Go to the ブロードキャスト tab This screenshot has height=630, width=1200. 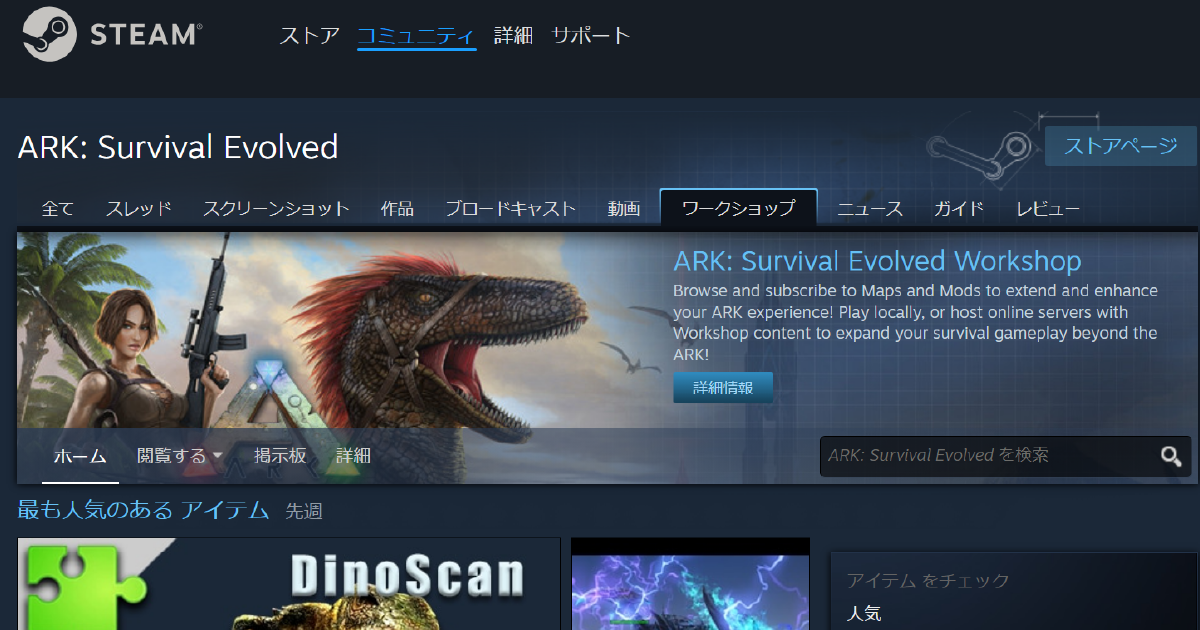click(510, 209)
